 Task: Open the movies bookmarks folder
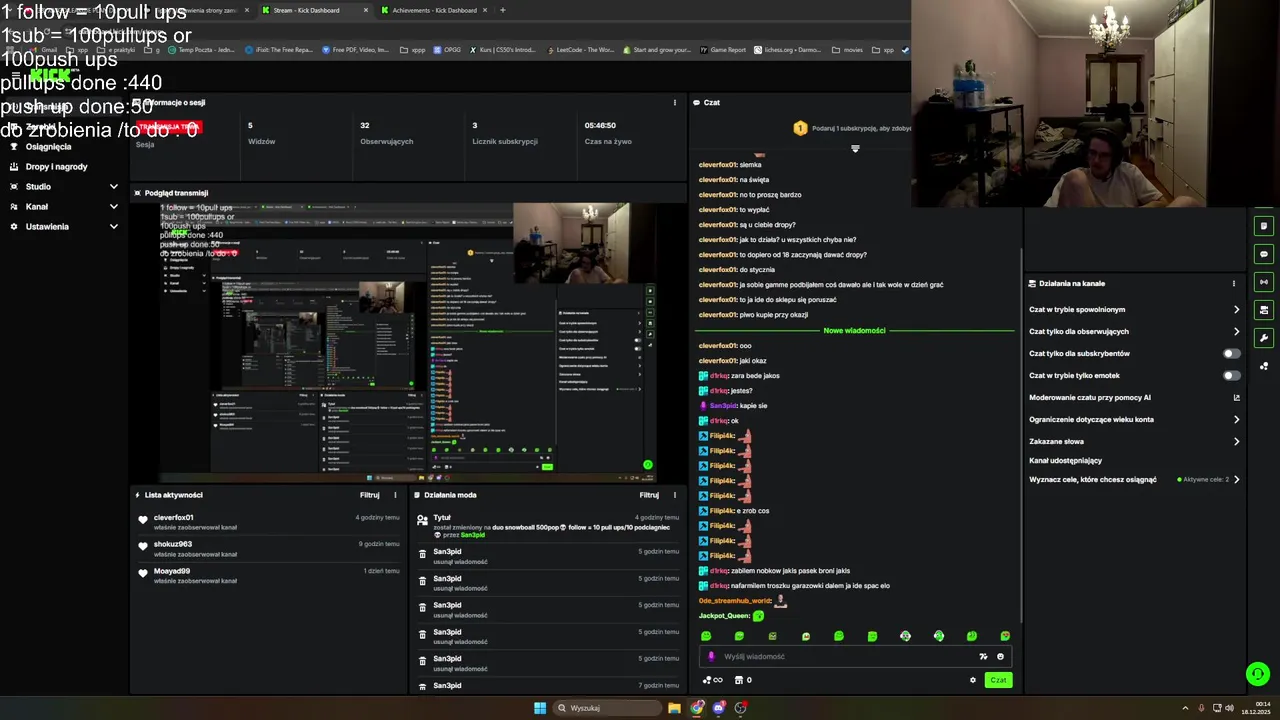pyautogui.click(x=846, y=49)
